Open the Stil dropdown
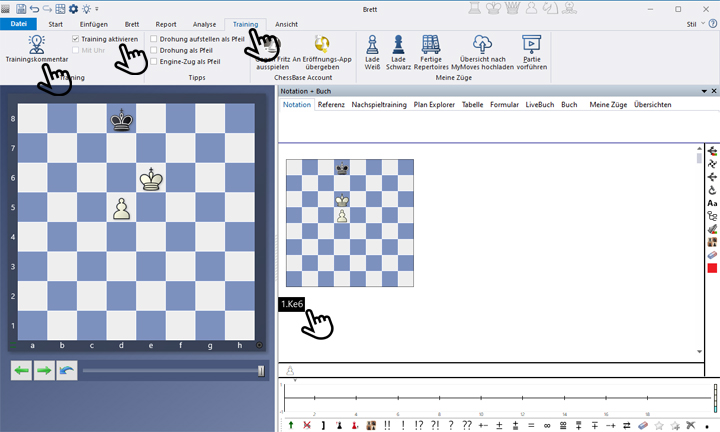This screenshot has height=432, width=720. pos(690,23)
